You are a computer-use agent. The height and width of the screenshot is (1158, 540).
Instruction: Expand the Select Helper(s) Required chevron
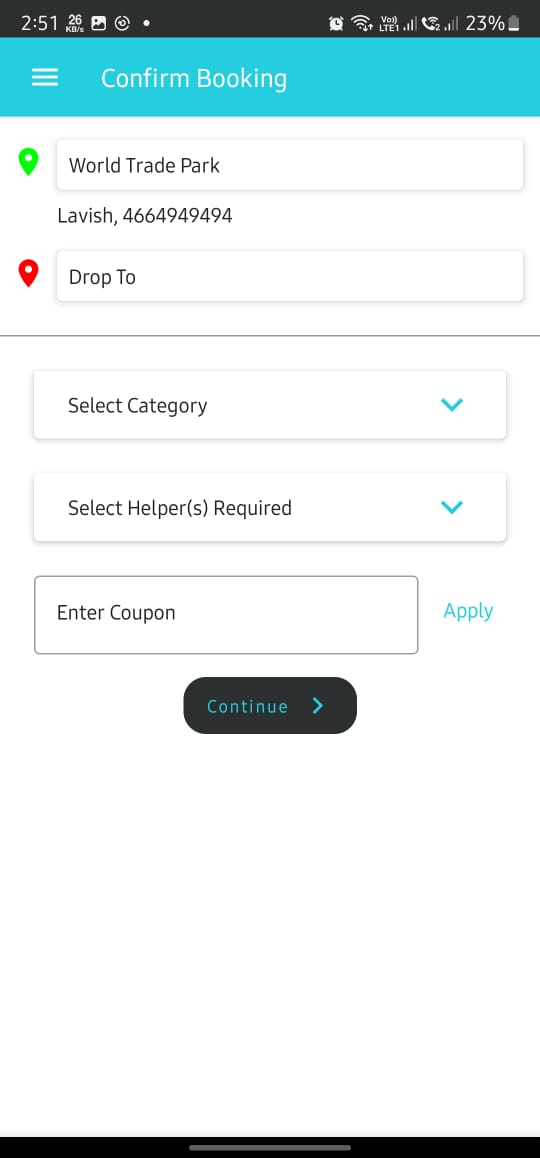pyautogui.click(x=451, y=507)
